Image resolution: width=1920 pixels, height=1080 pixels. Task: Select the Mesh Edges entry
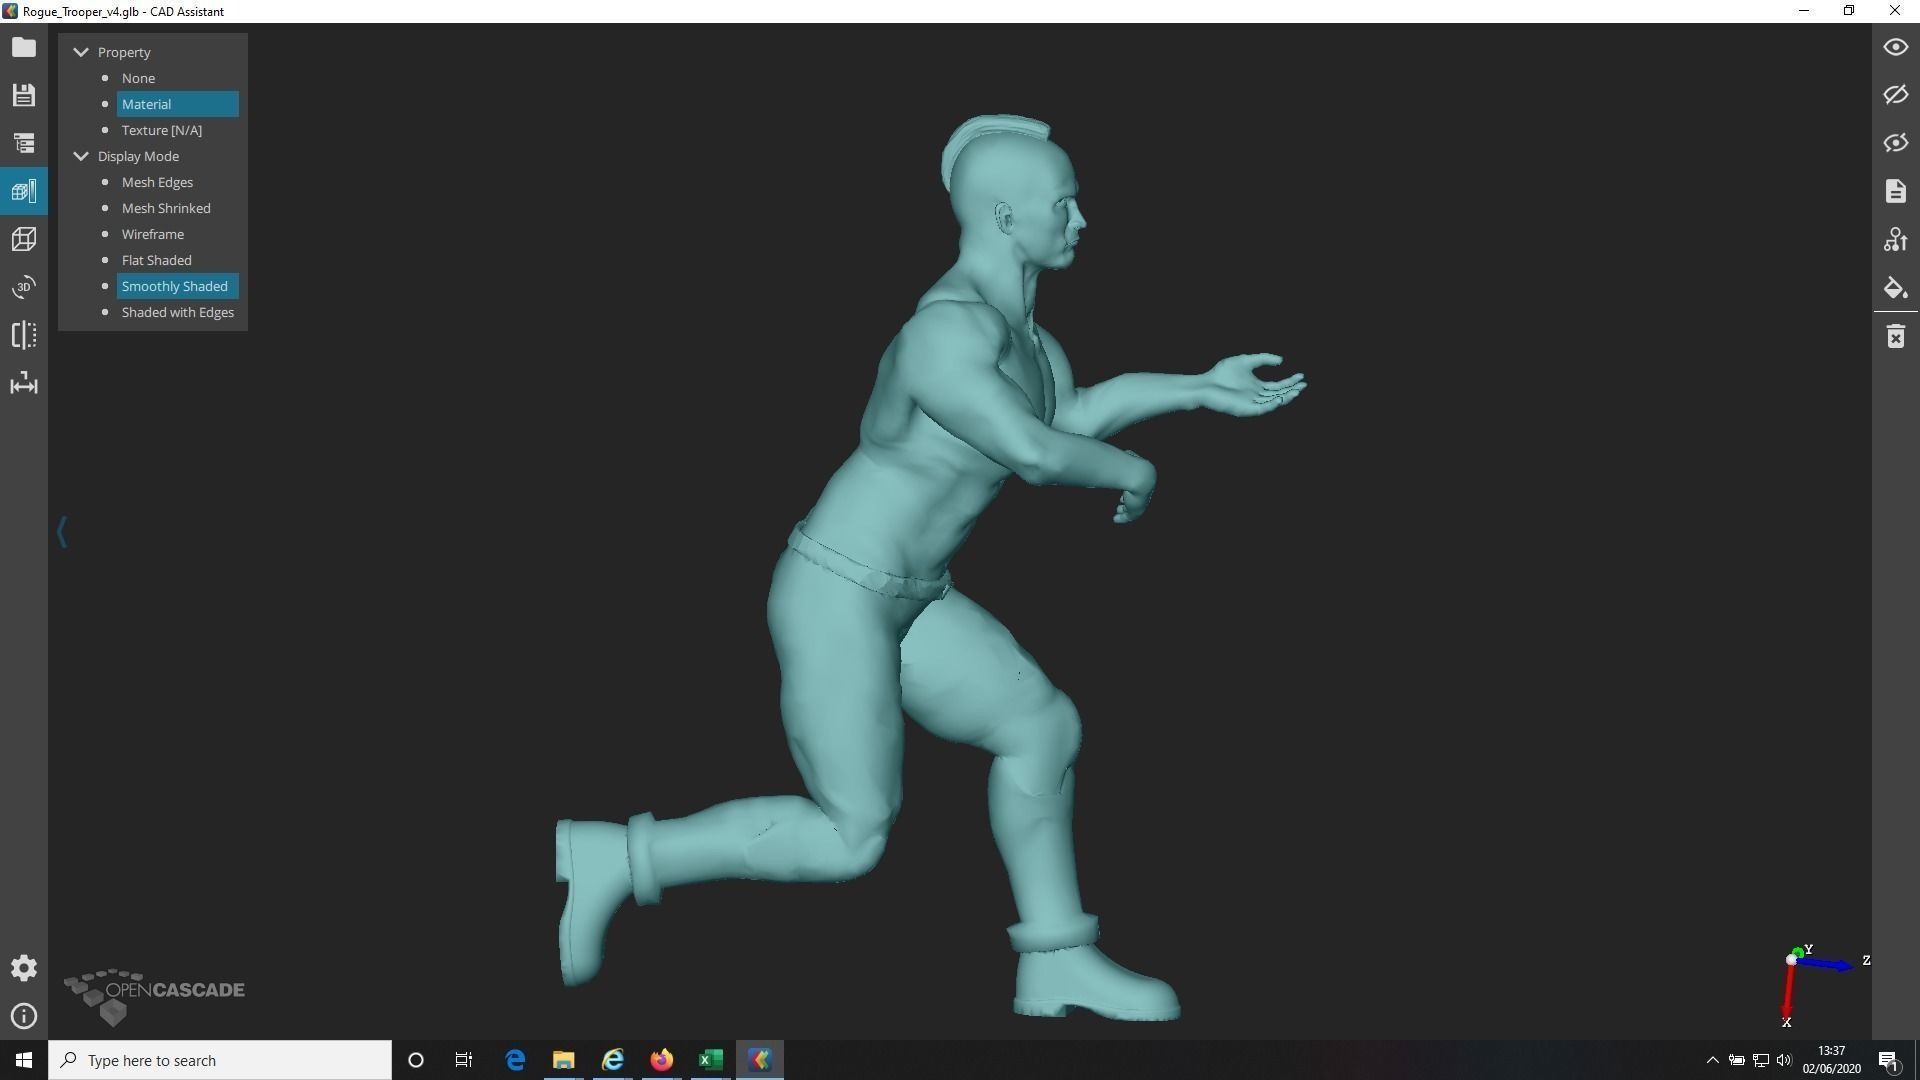pos(157,182)
